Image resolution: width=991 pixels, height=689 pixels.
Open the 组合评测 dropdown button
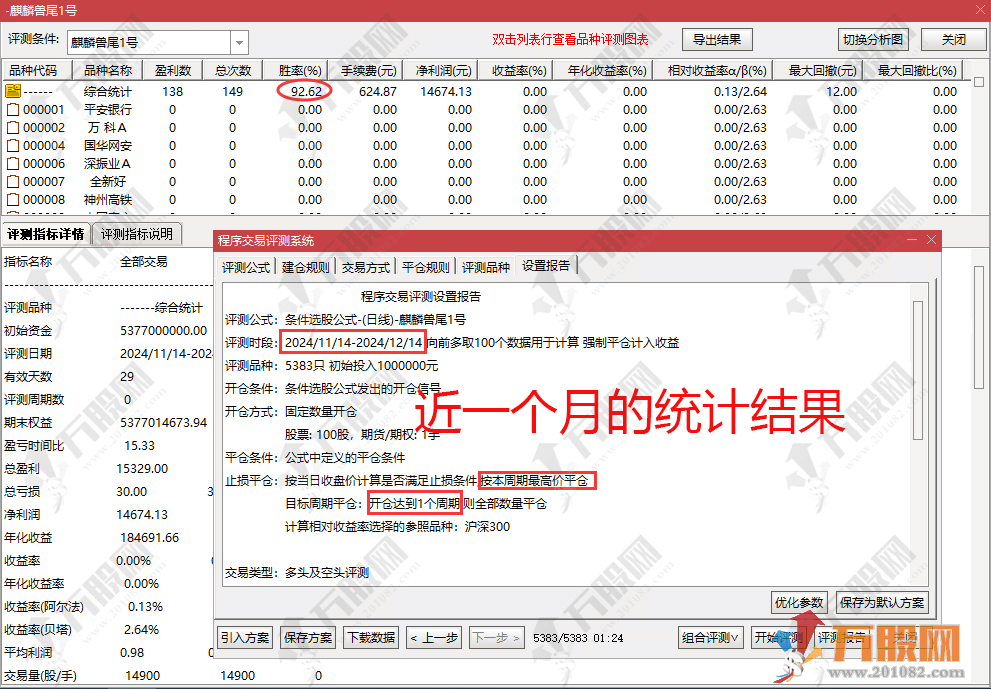click(x=710, y=637)
